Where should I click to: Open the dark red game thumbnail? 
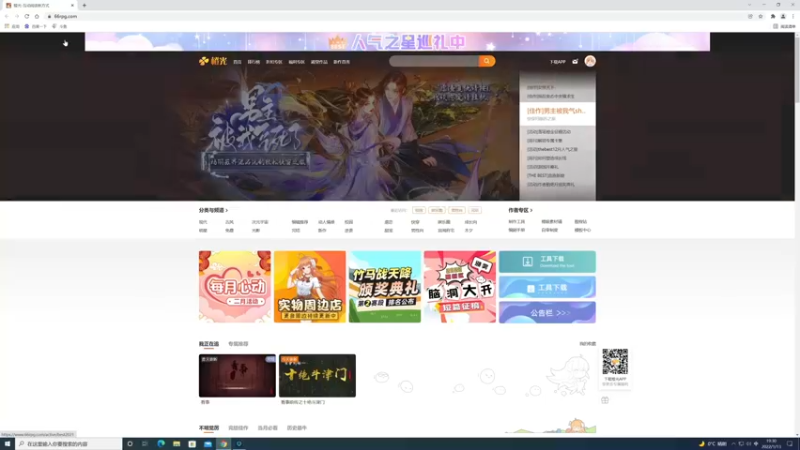click(x=237, y=376)
